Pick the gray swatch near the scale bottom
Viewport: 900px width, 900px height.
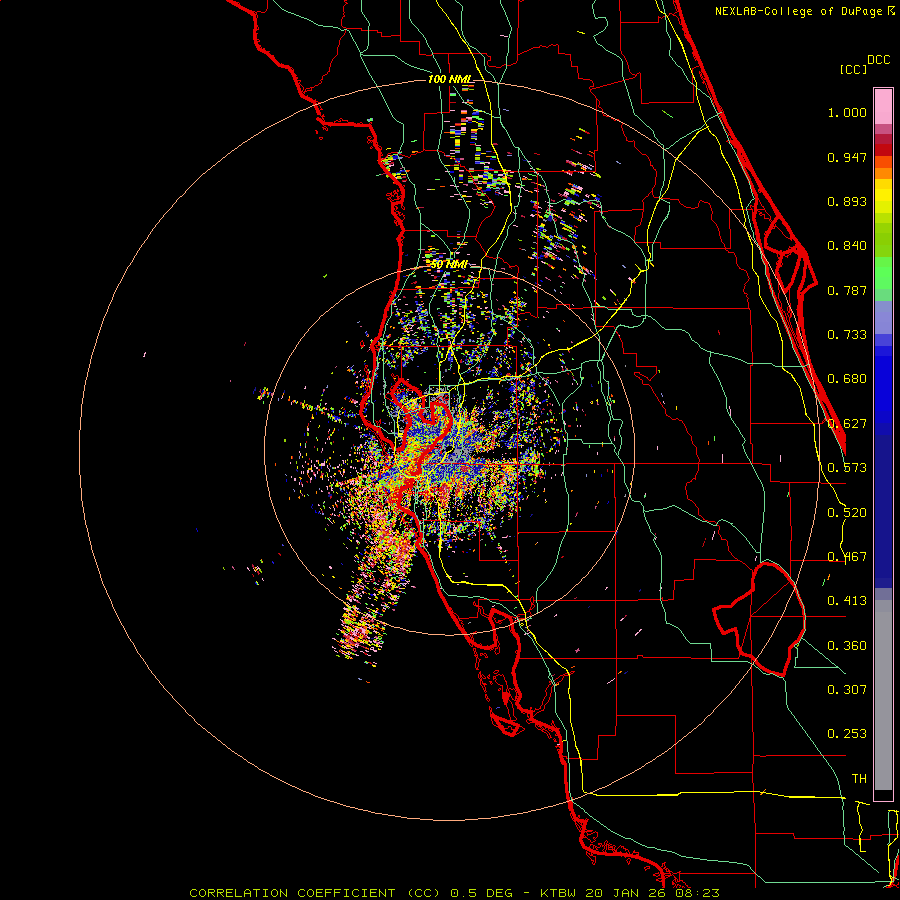883,695
